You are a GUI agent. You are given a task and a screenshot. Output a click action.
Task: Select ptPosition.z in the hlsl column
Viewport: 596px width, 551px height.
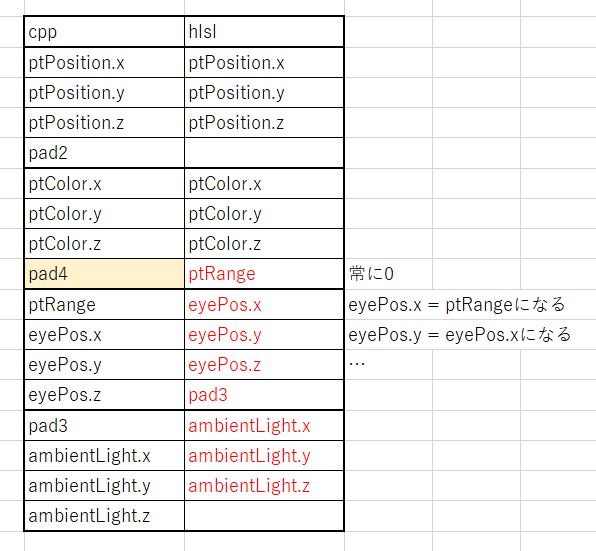click(264, 123)
